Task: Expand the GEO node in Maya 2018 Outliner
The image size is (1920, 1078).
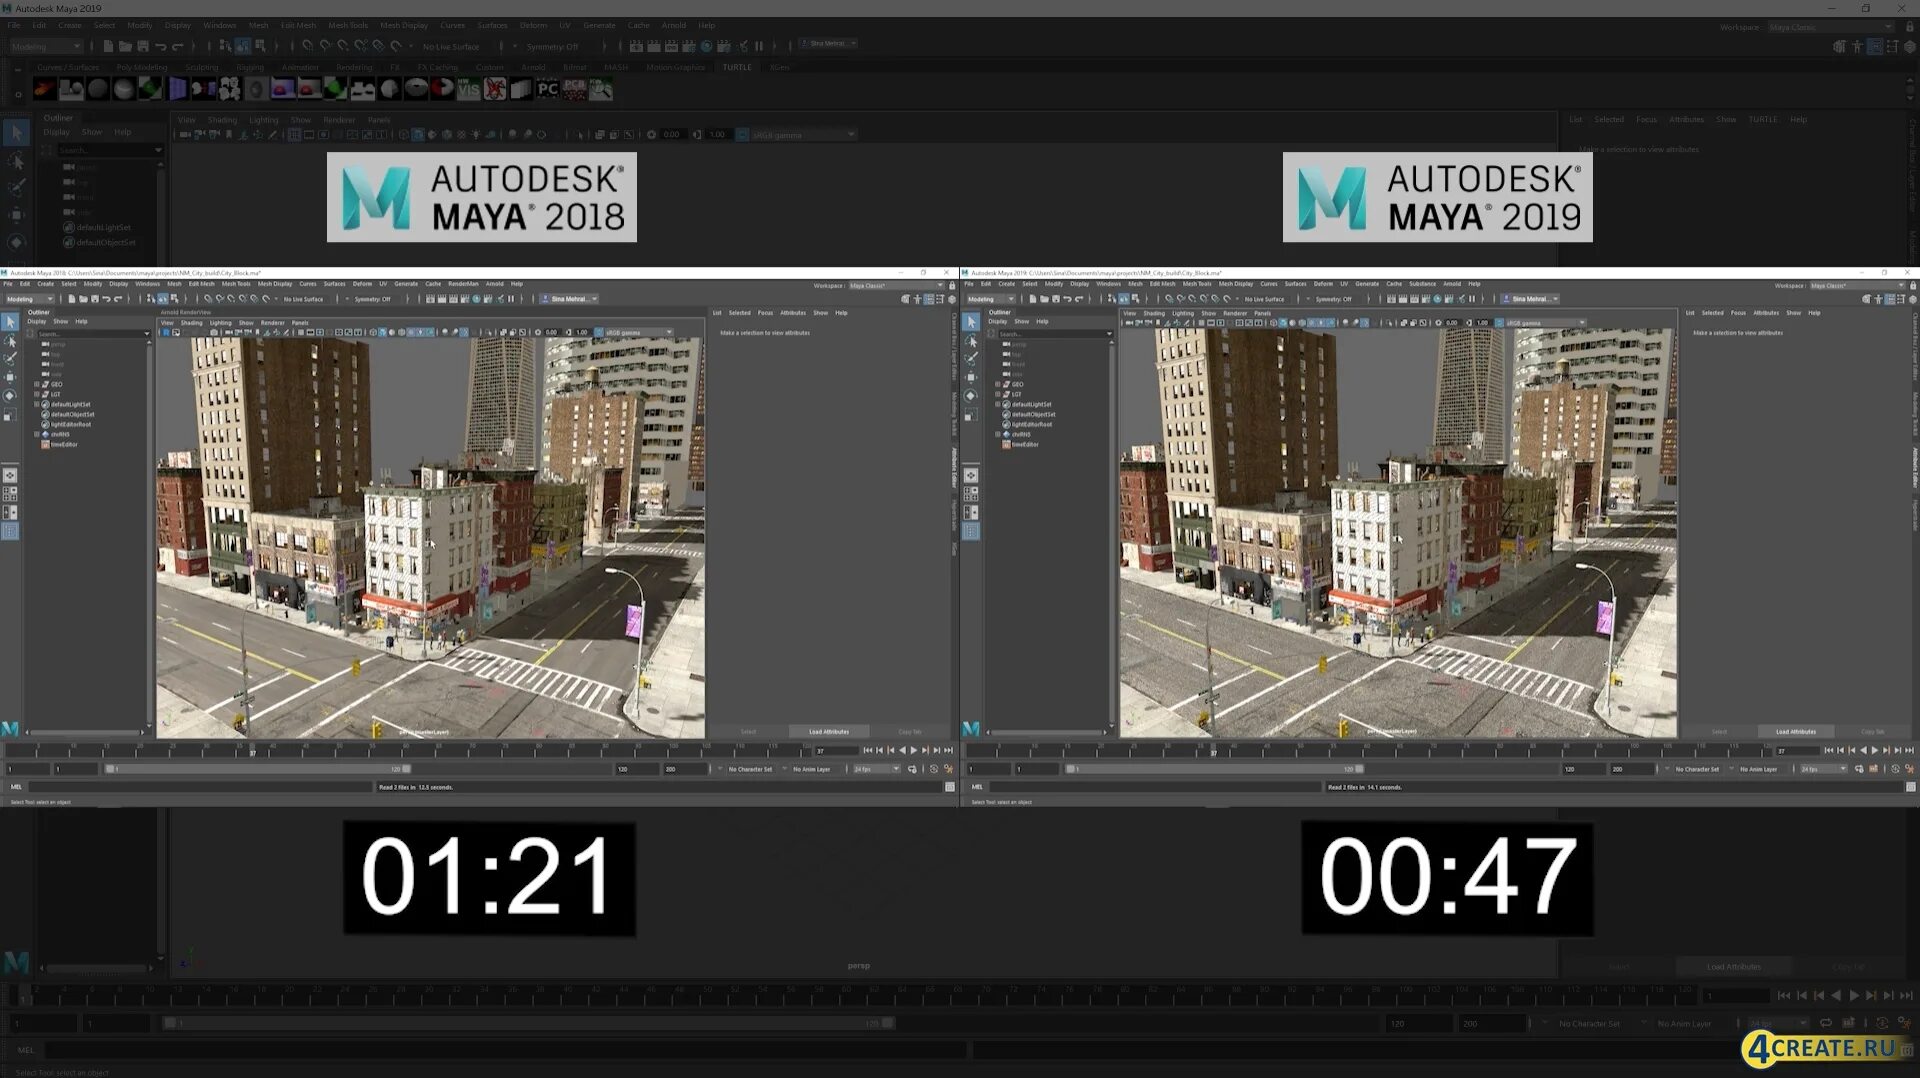Action: click(37, 384)
